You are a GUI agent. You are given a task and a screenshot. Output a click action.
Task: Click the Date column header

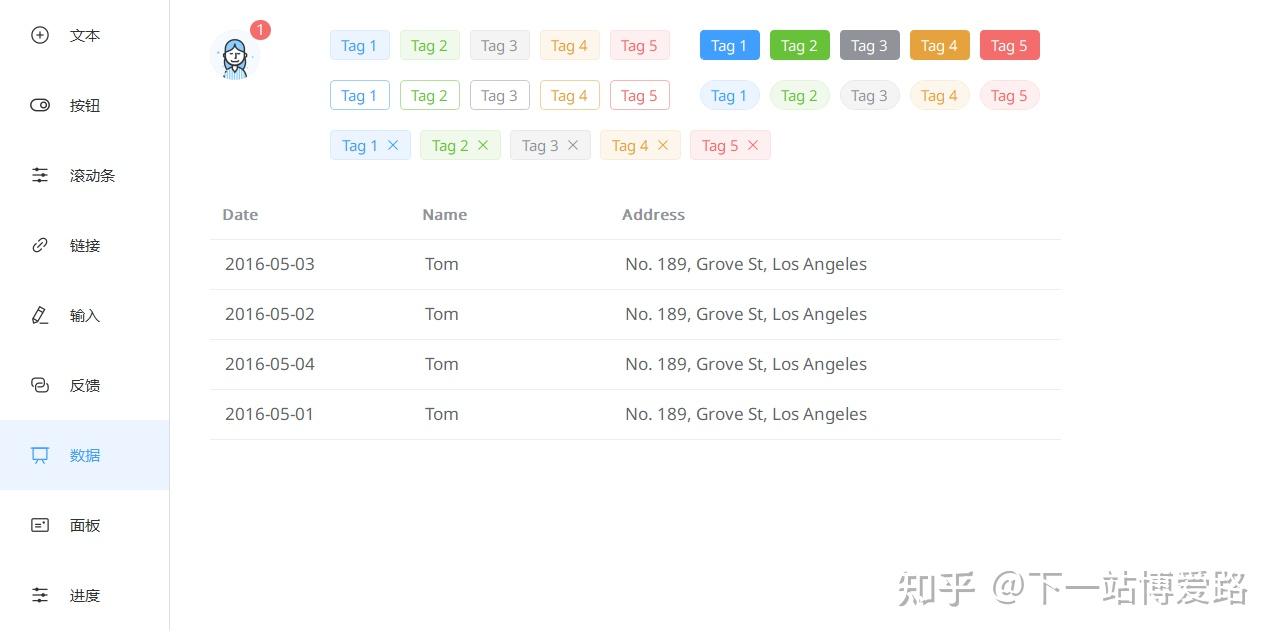tap(240, 214)
